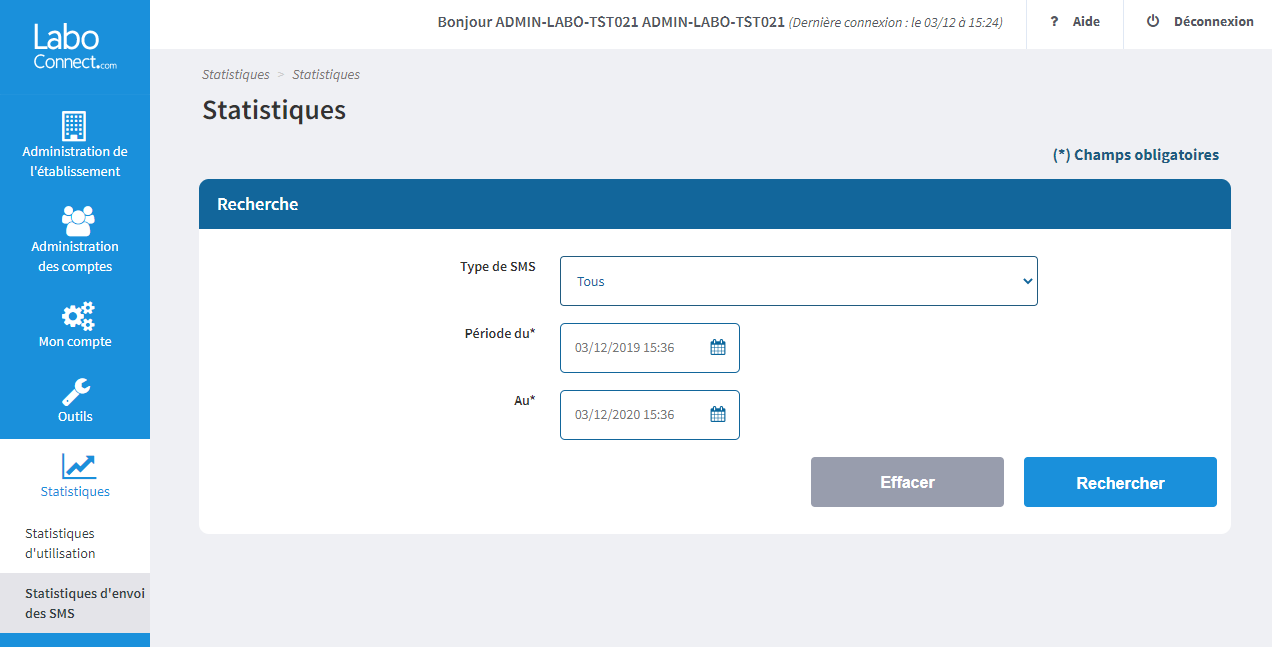Viewport: 1272px width, 647px height.
Task: Open the Statistiques sidebar label
Action: tap(75, 492)
